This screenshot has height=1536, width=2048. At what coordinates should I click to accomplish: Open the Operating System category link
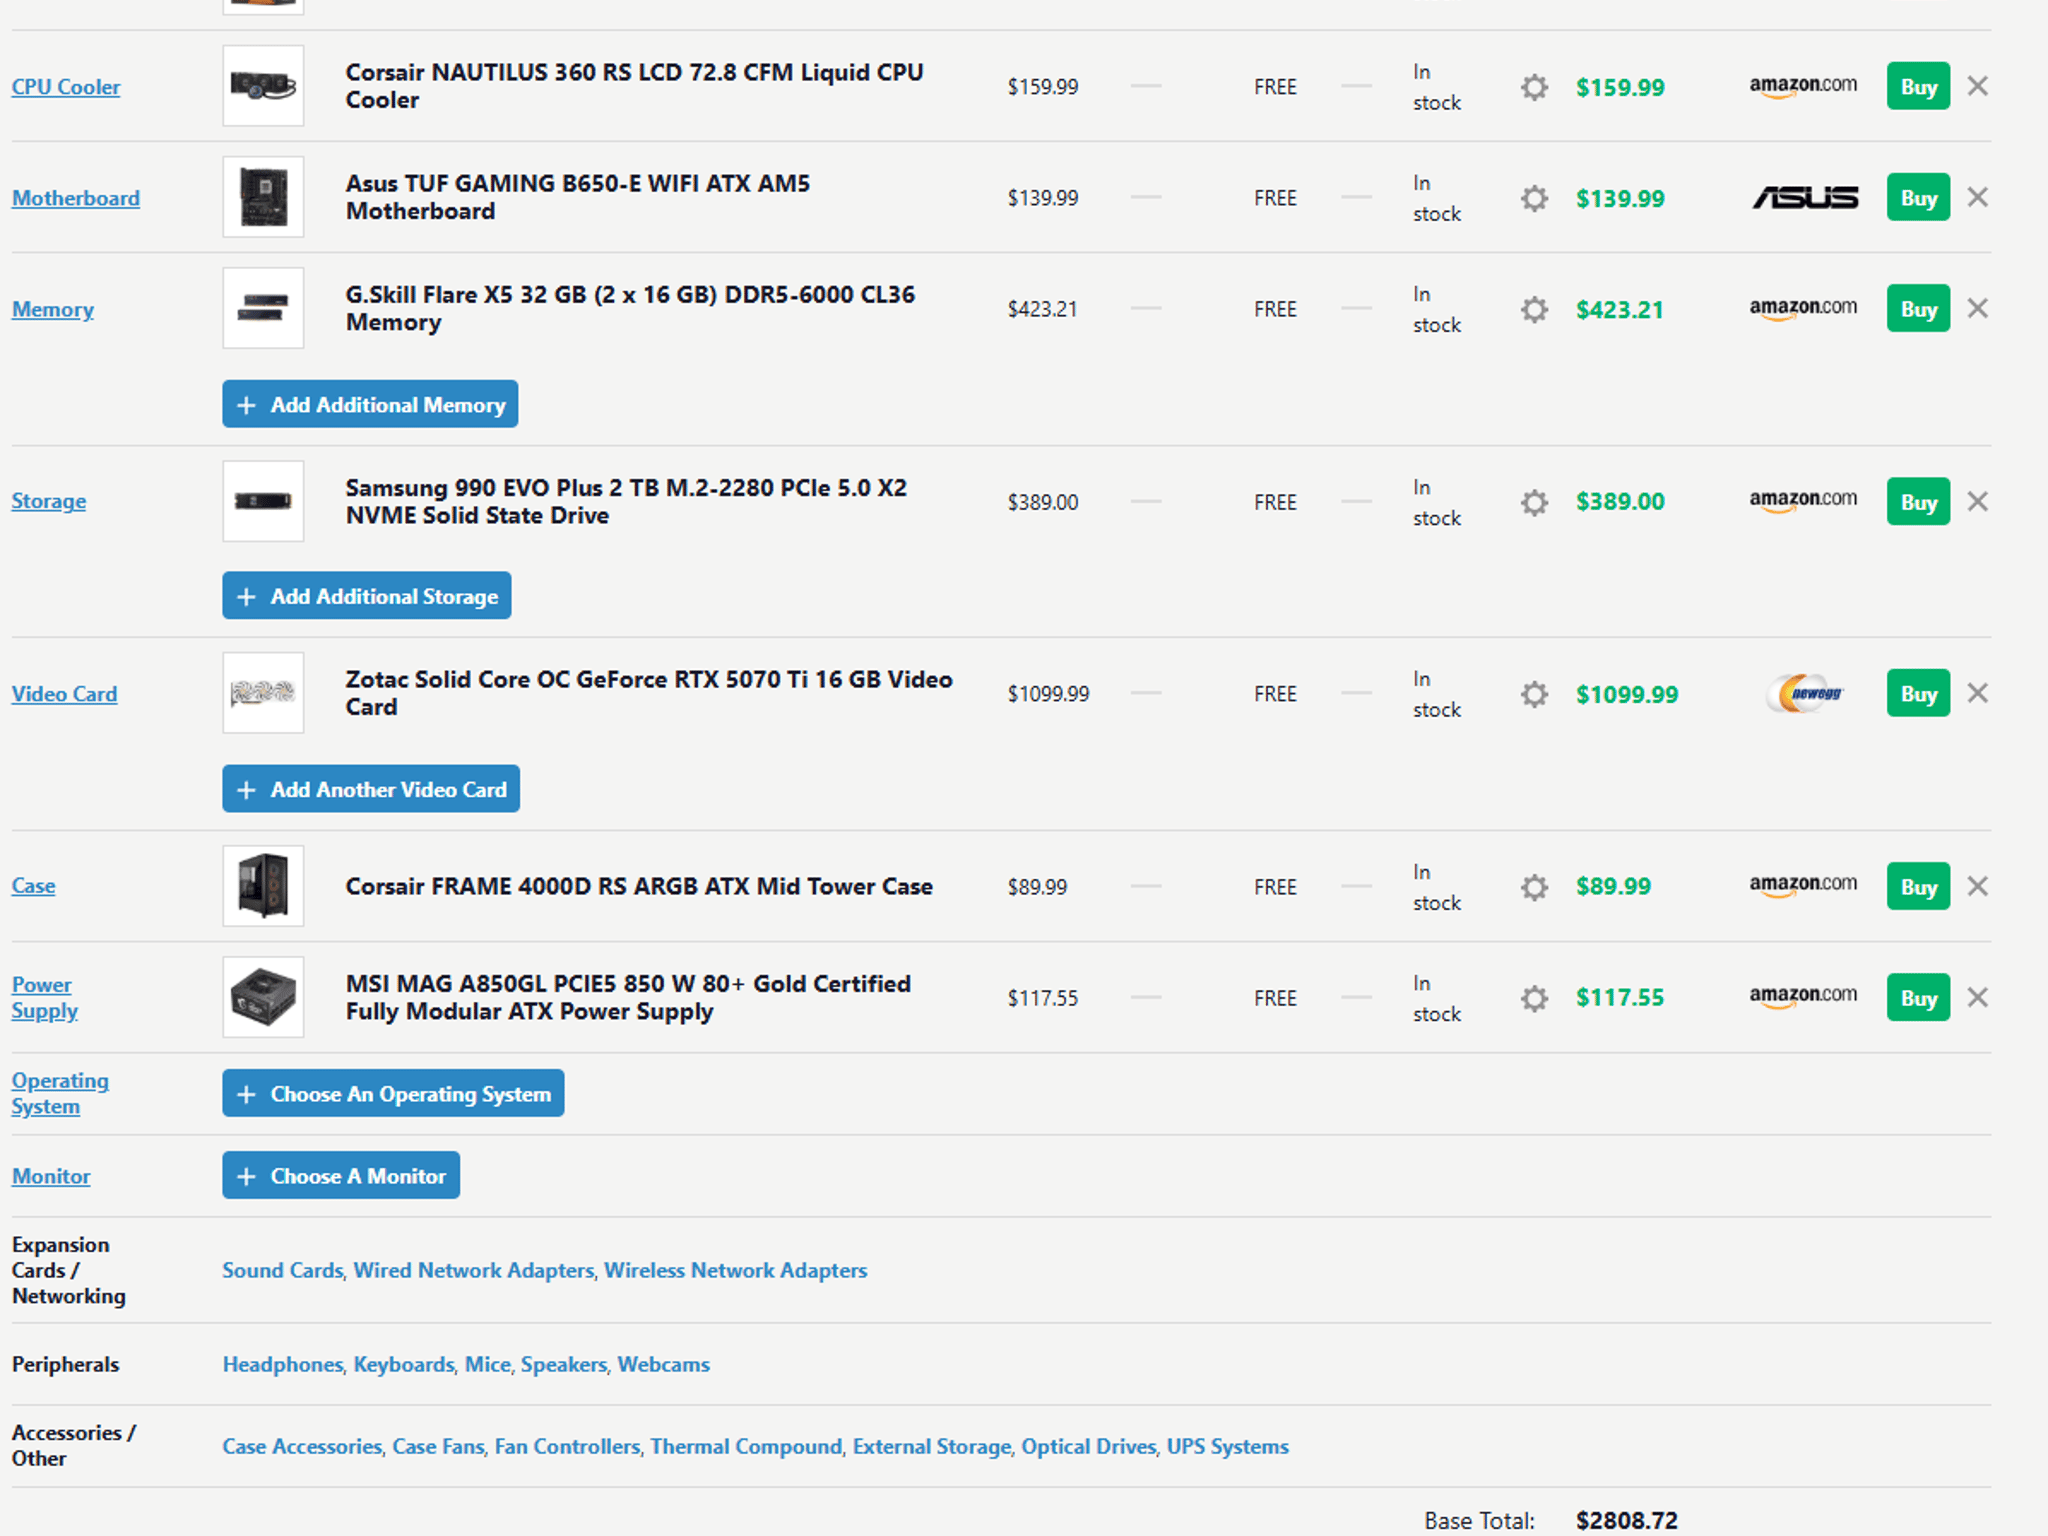[x=60, y=1093]
